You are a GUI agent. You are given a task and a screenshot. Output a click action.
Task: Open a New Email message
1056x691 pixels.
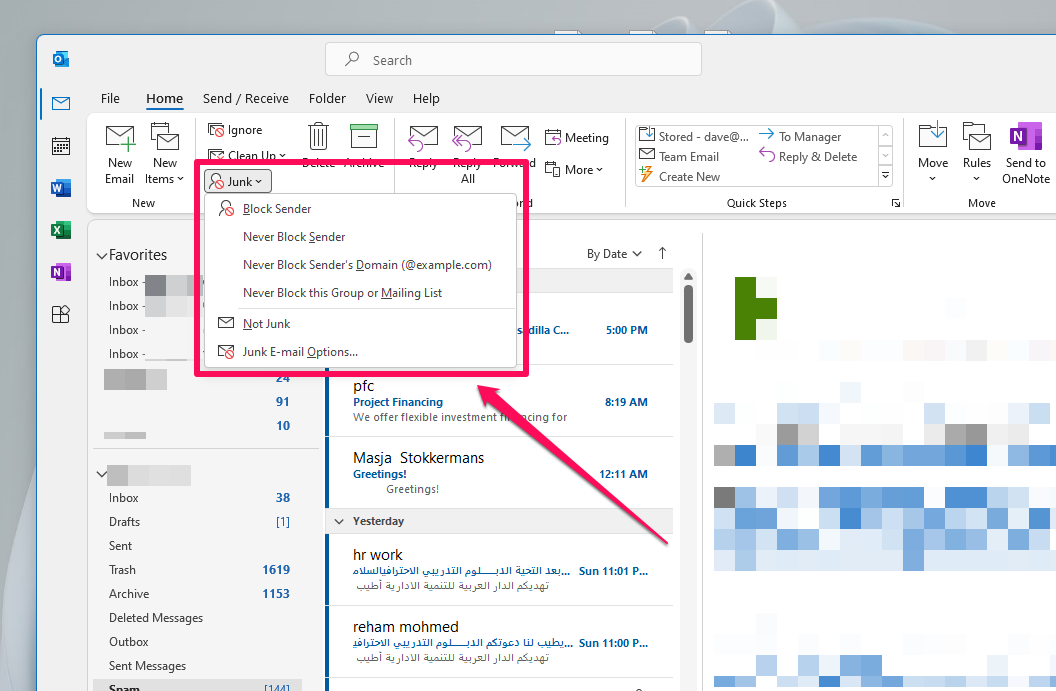click(119, 150)
